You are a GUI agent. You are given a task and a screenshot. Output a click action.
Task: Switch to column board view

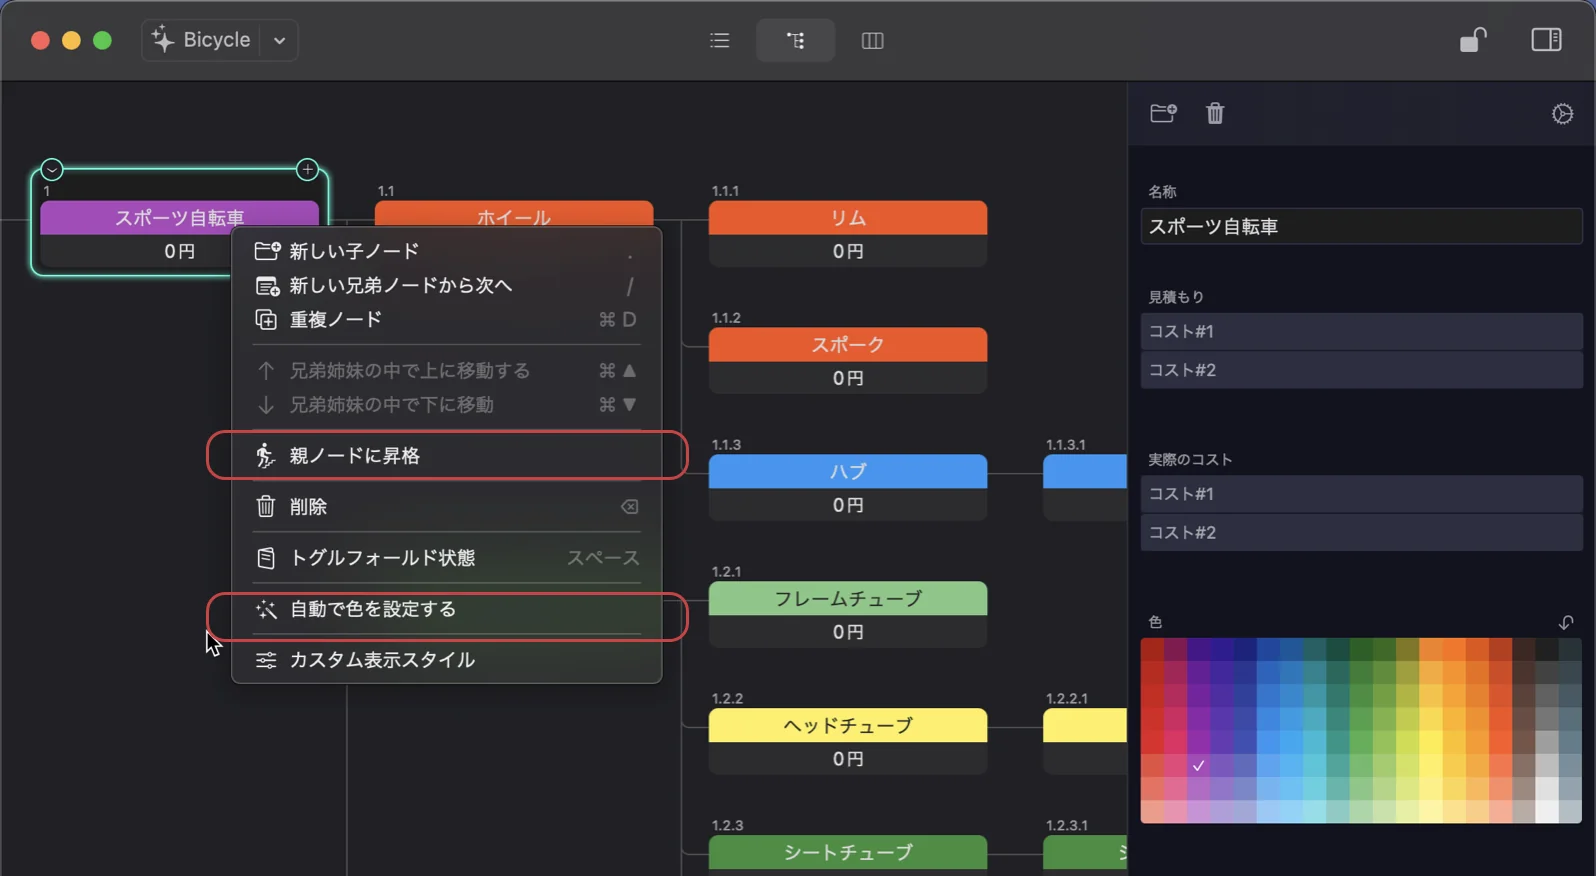[x=872, y=41]
